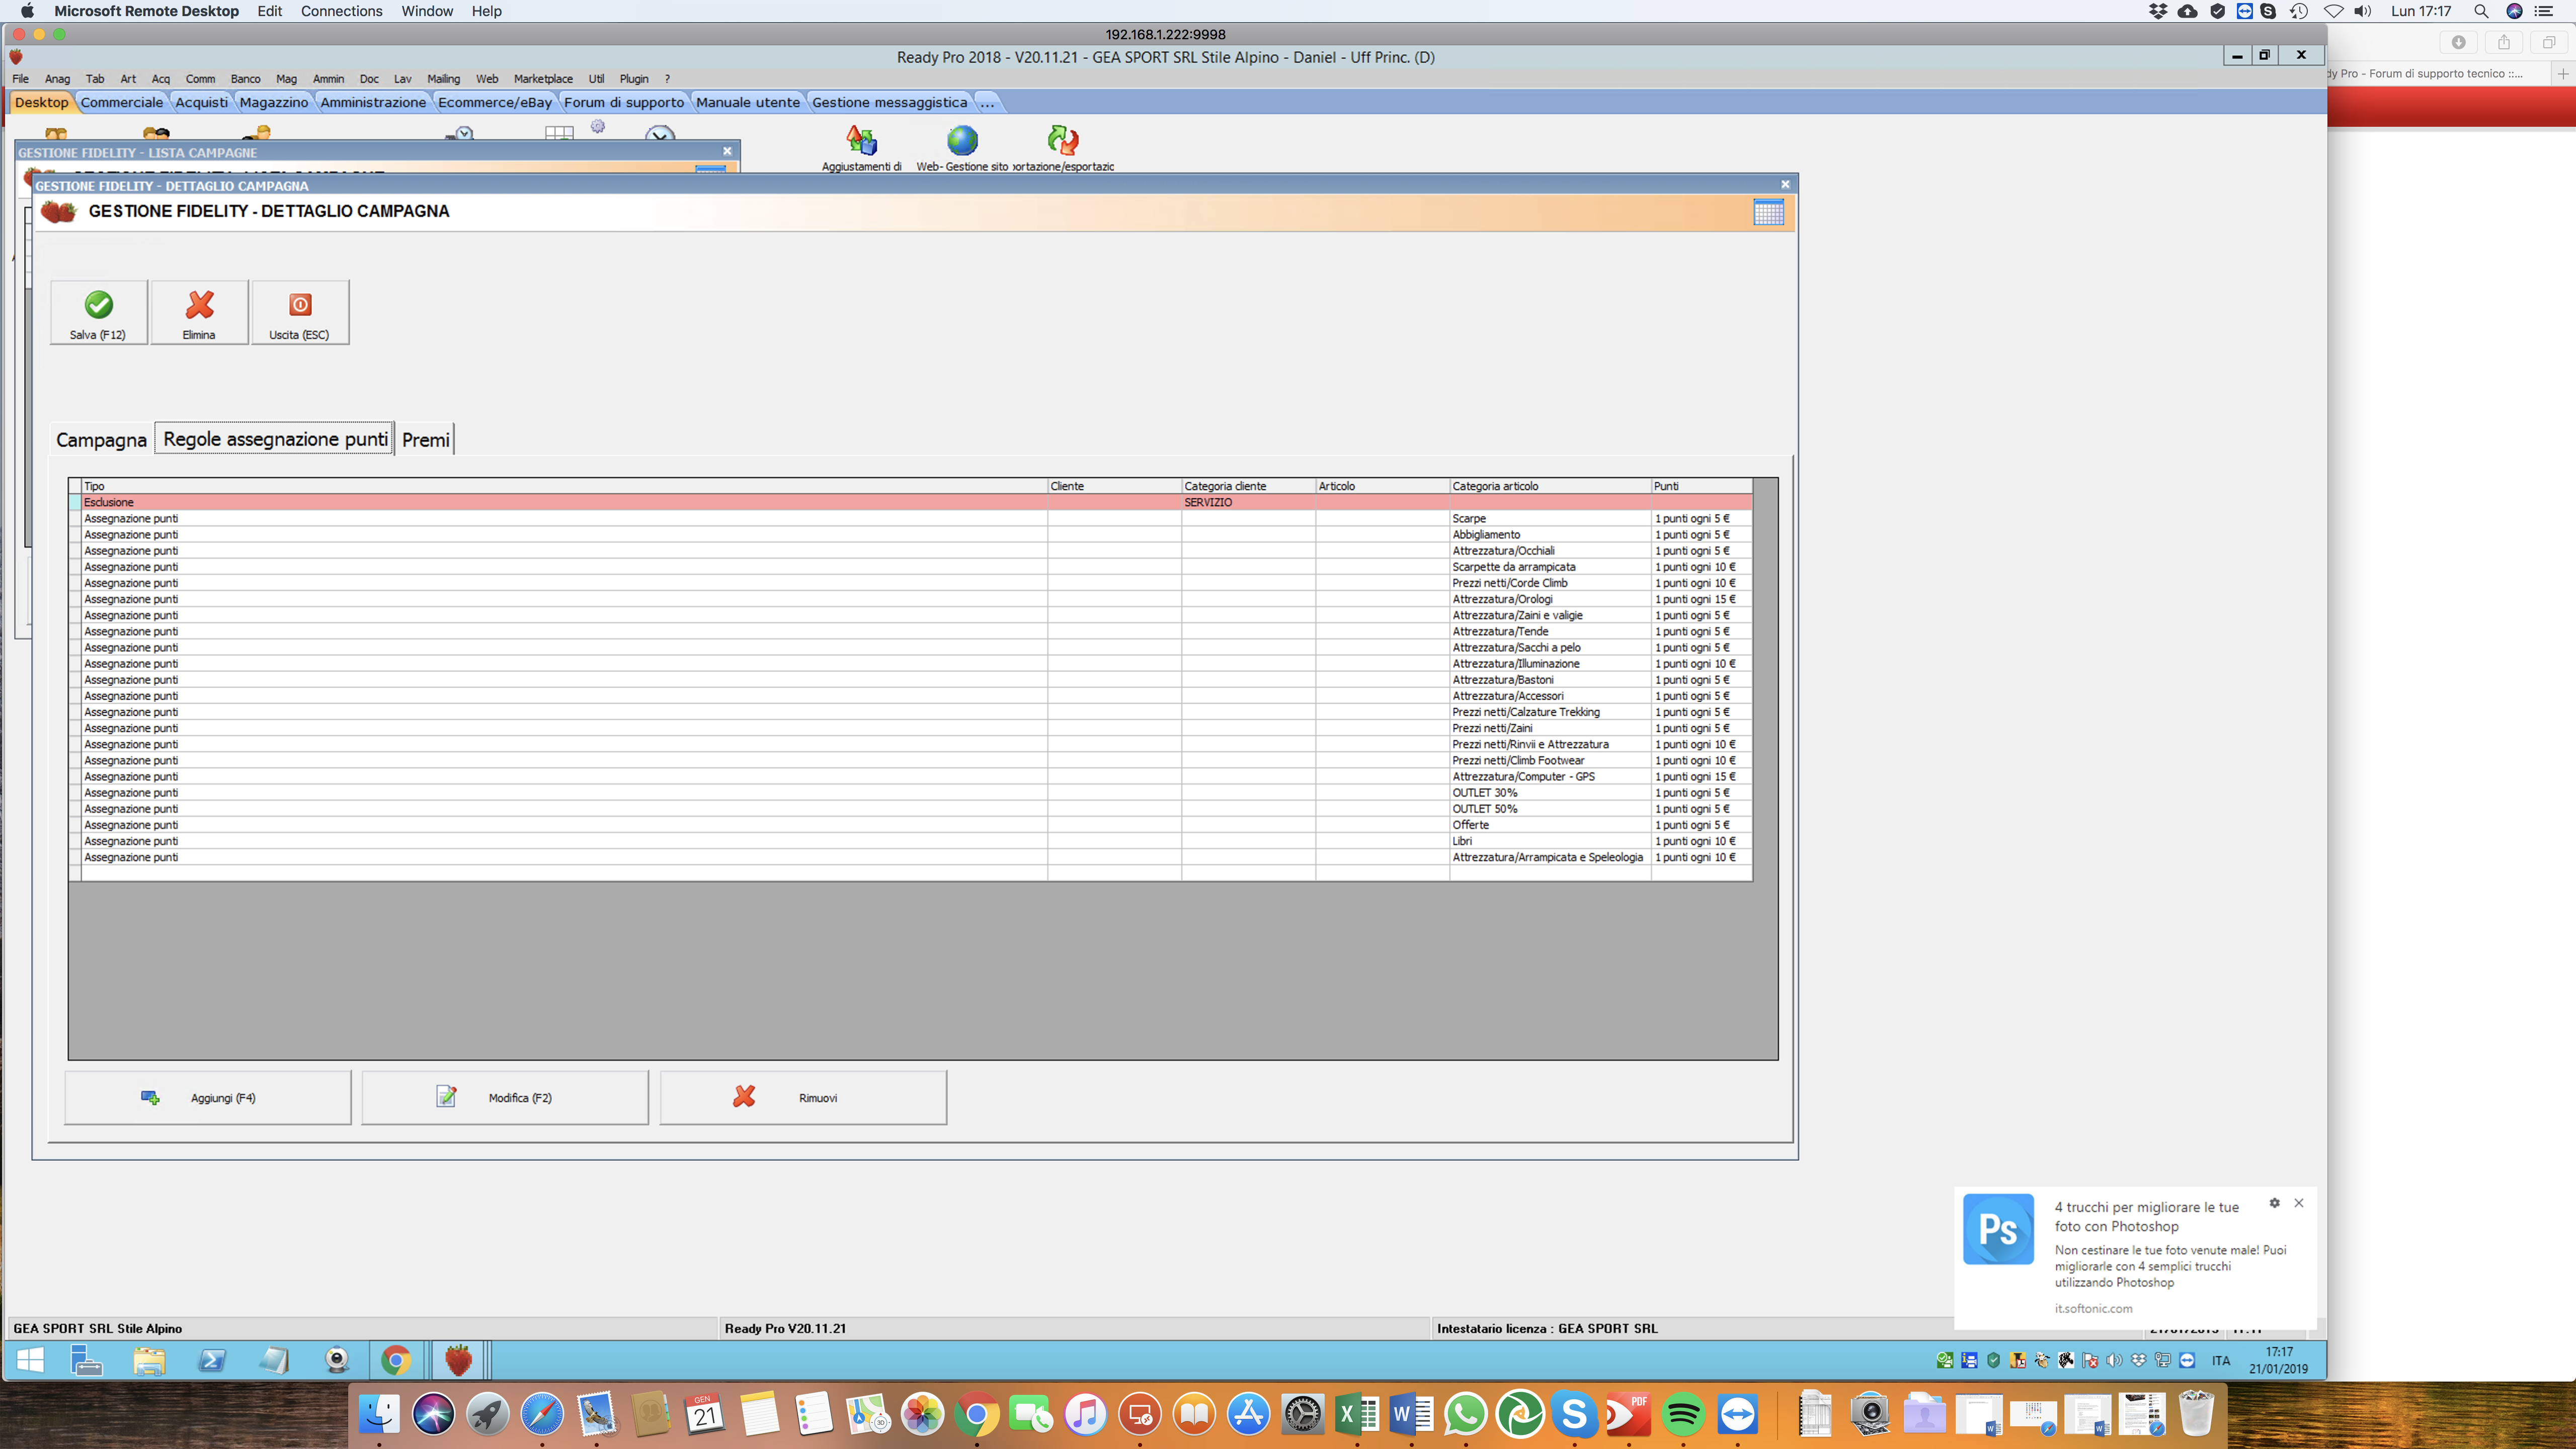
Task: Open Safari from the dock
Action: (x=542, y=1414)
